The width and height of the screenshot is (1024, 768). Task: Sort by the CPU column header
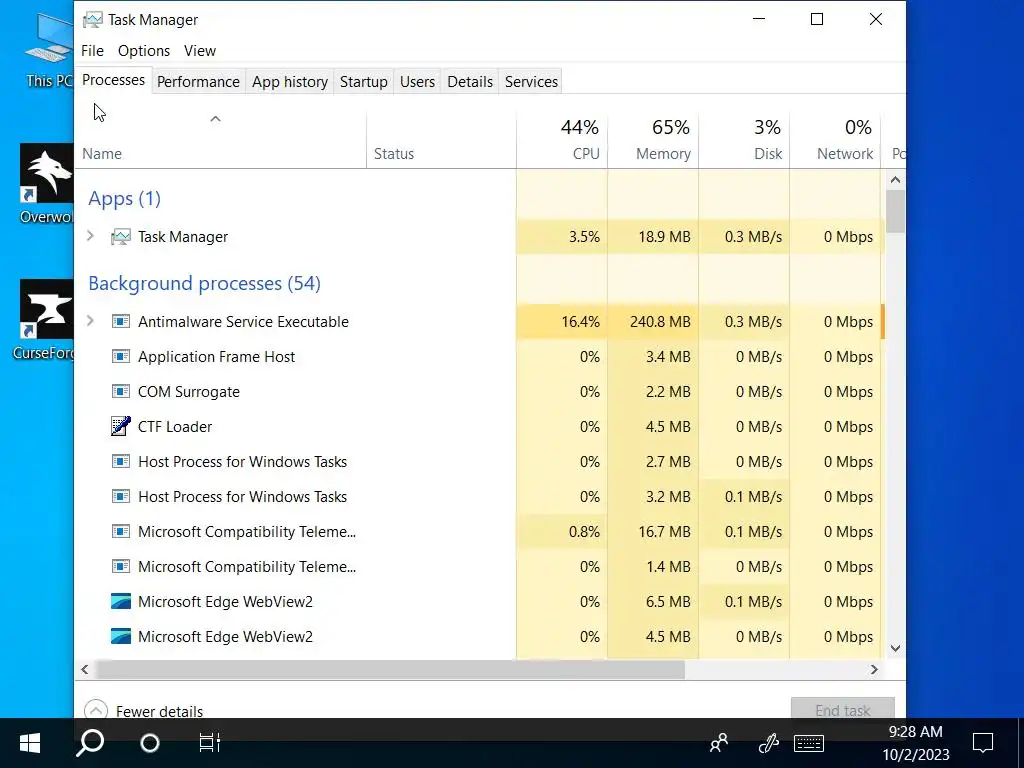(562, 140)
